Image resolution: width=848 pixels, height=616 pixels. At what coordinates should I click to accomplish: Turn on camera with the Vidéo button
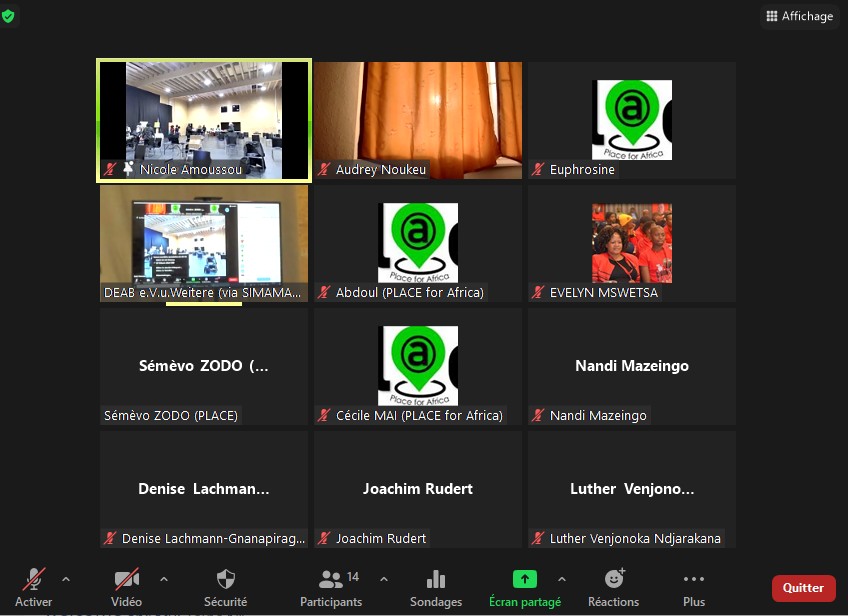coord(126,586)
